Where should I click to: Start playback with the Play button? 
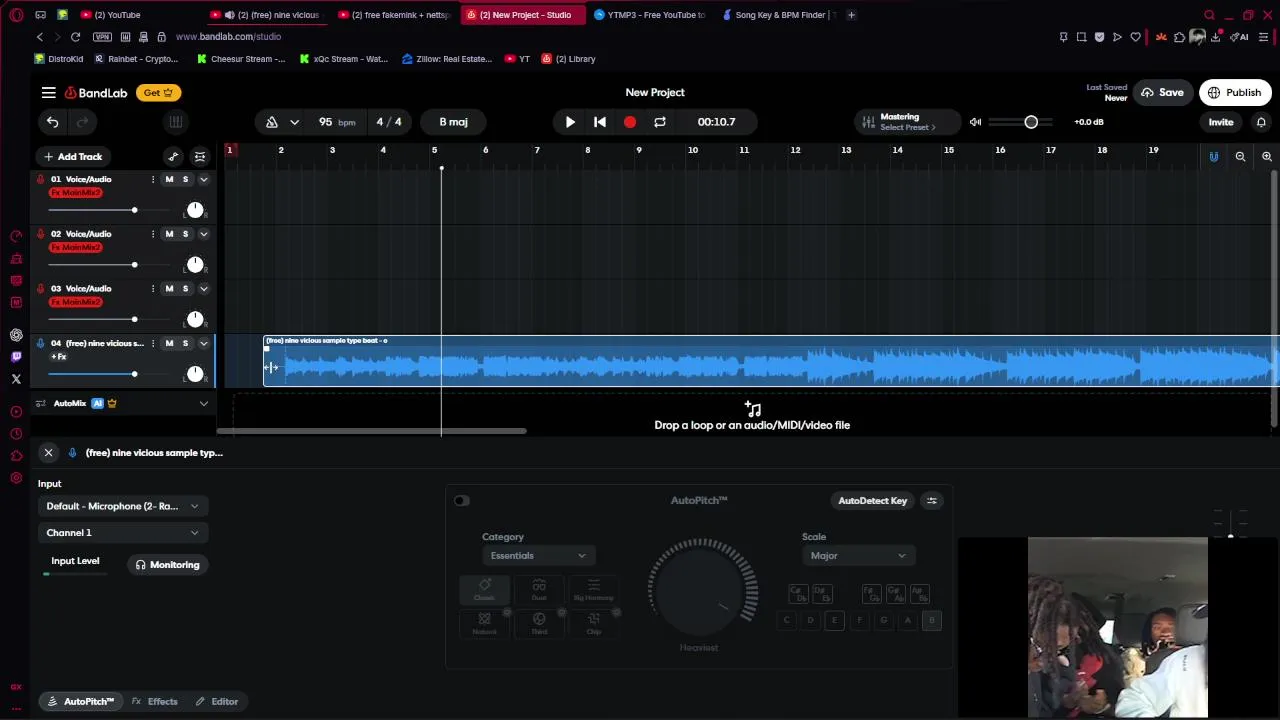click(570, 122)
